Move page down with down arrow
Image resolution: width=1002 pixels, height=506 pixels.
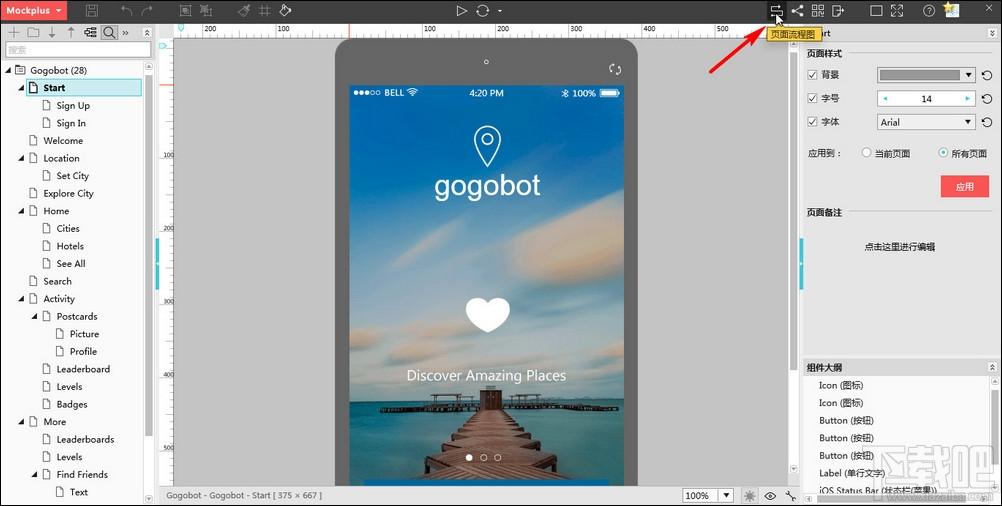pos(52,32)
